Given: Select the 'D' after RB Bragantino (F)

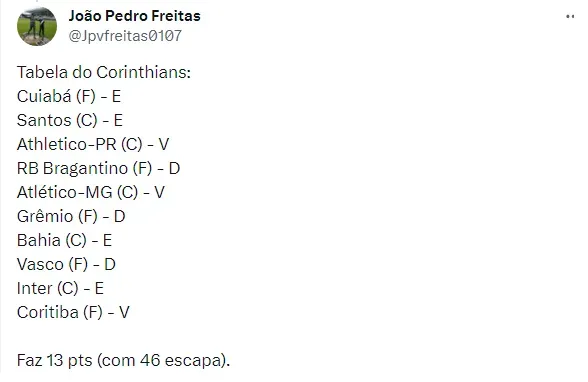Looking at the screenshot, I should (x=174, y=169).
